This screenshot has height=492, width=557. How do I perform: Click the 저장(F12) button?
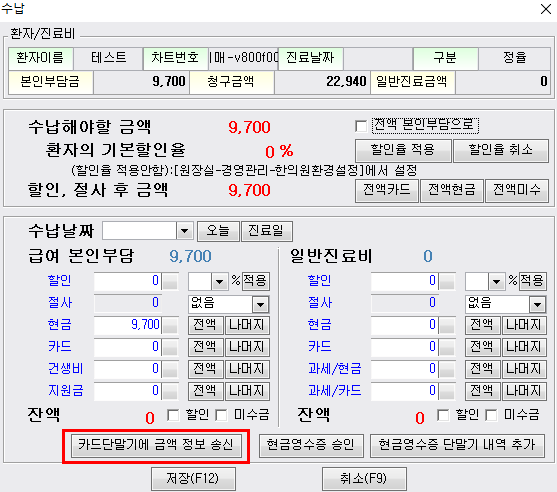(x=193, y=479)
